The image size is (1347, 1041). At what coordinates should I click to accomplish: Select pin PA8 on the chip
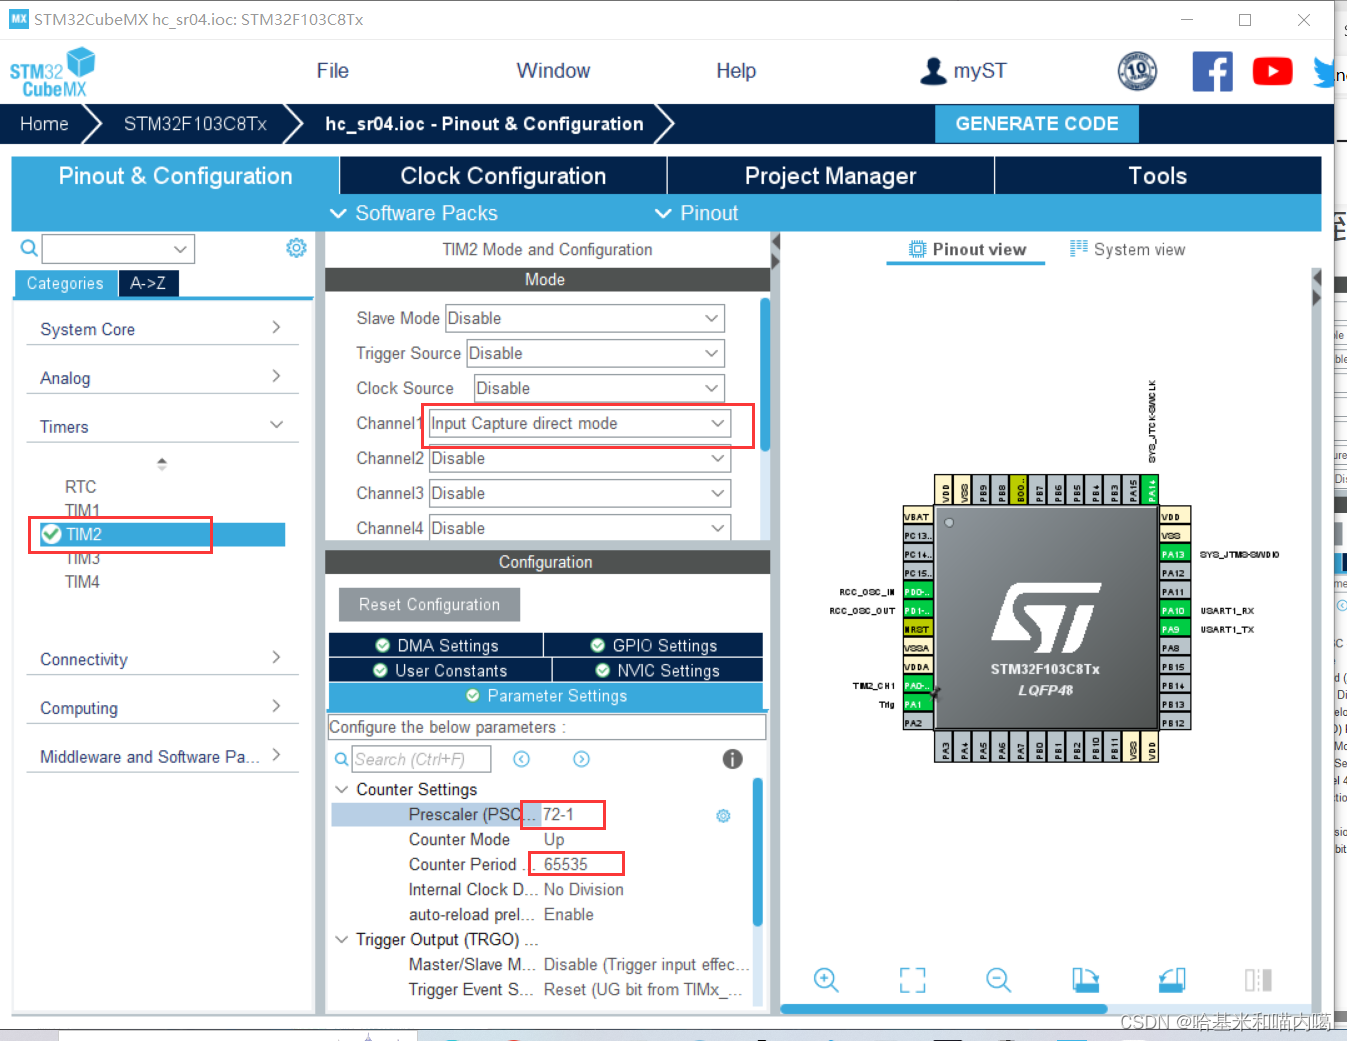point(1174,648)
